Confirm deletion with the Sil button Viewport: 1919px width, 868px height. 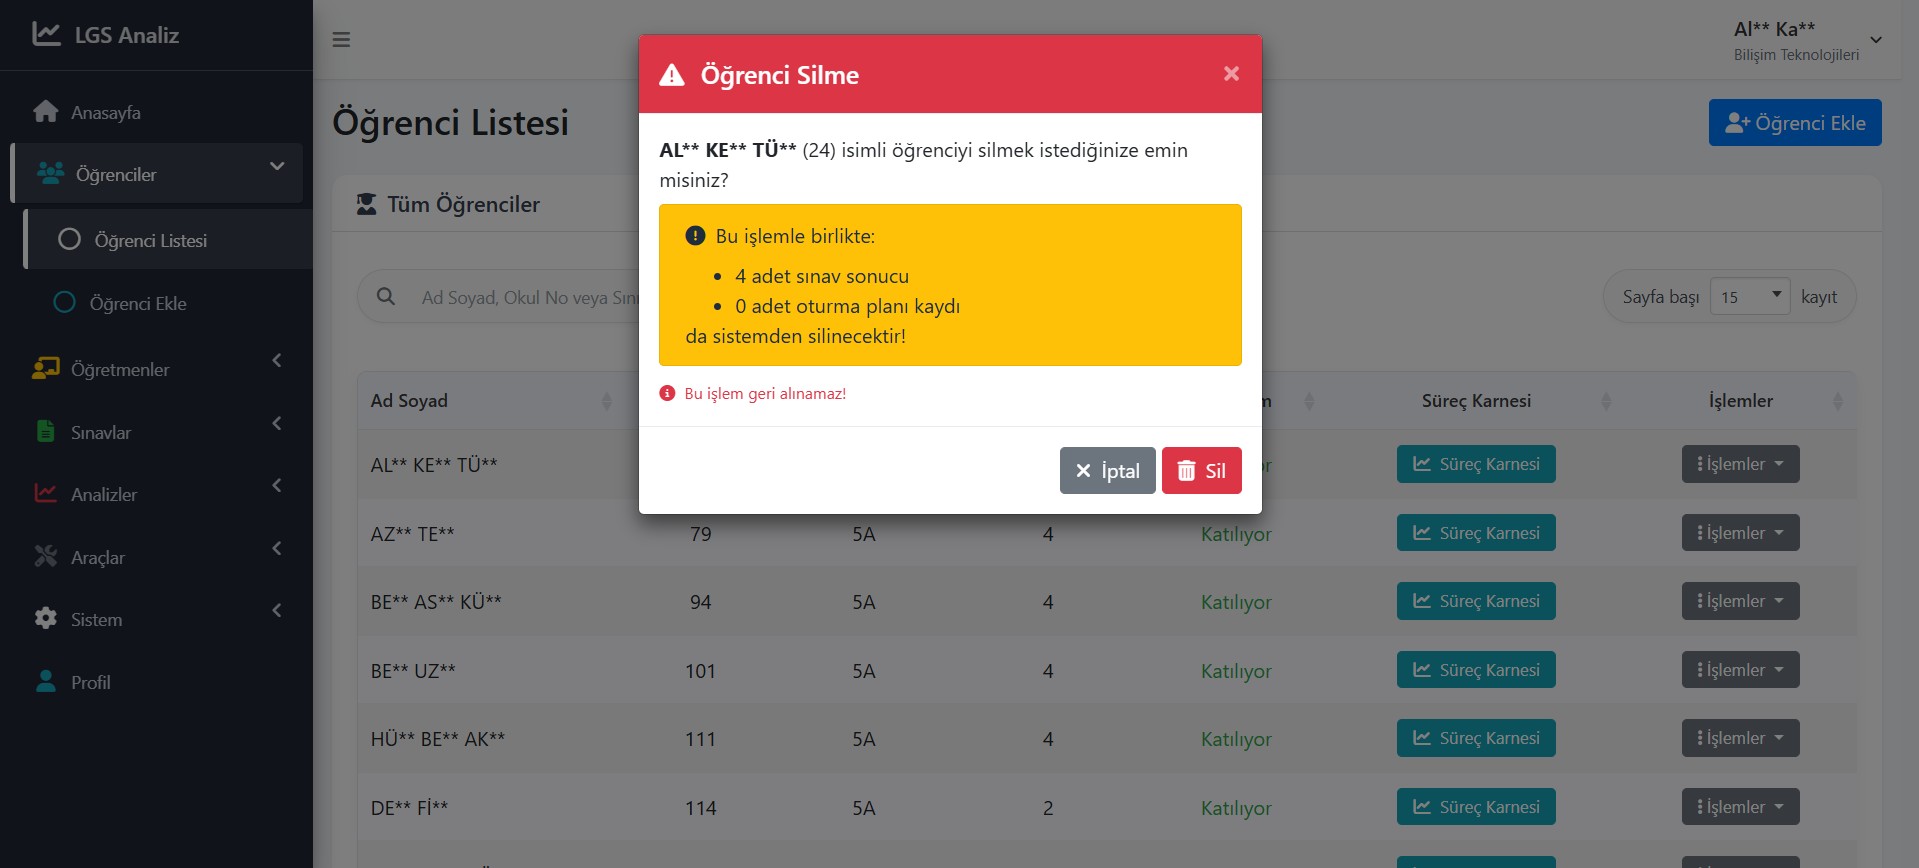[x=1201, y=471]
